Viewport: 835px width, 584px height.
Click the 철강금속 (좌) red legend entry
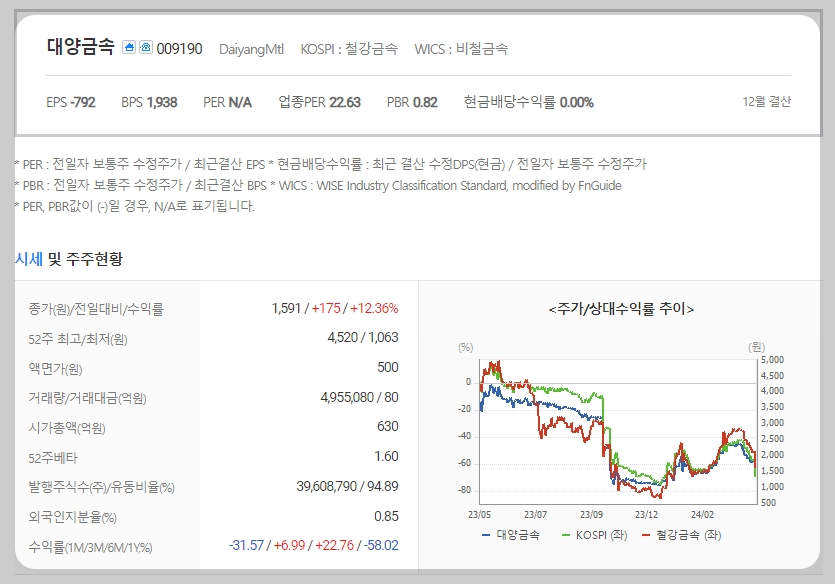pyautogui.click(x=681, y=535)
